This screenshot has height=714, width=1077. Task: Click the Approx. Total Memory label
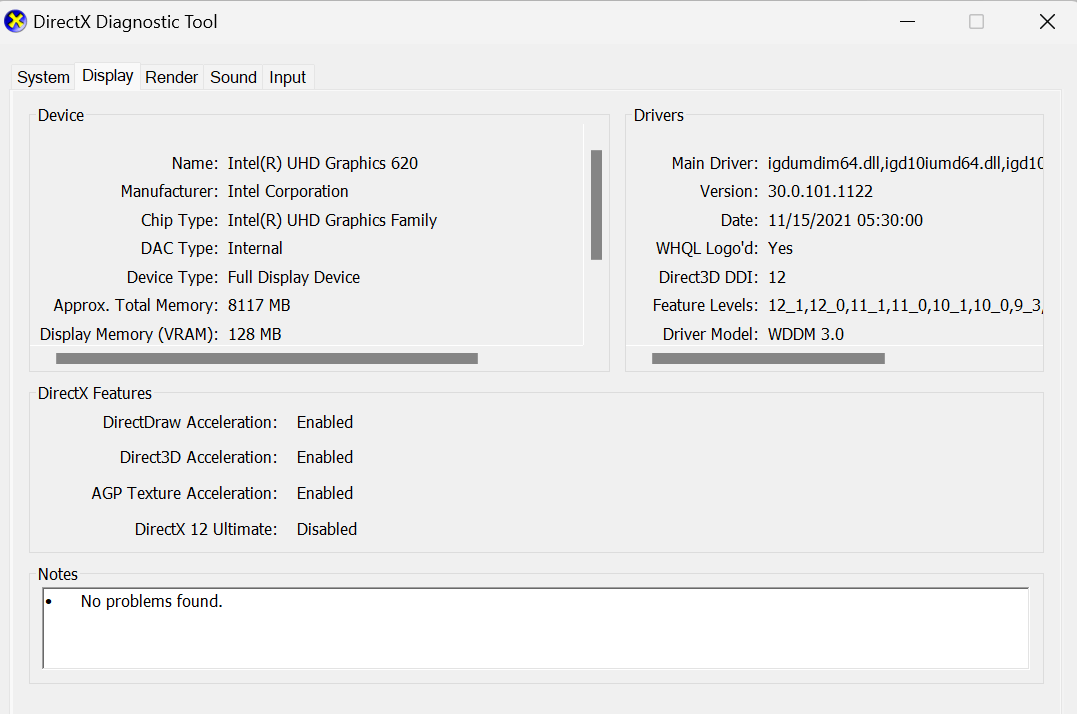tap(136, 306)
